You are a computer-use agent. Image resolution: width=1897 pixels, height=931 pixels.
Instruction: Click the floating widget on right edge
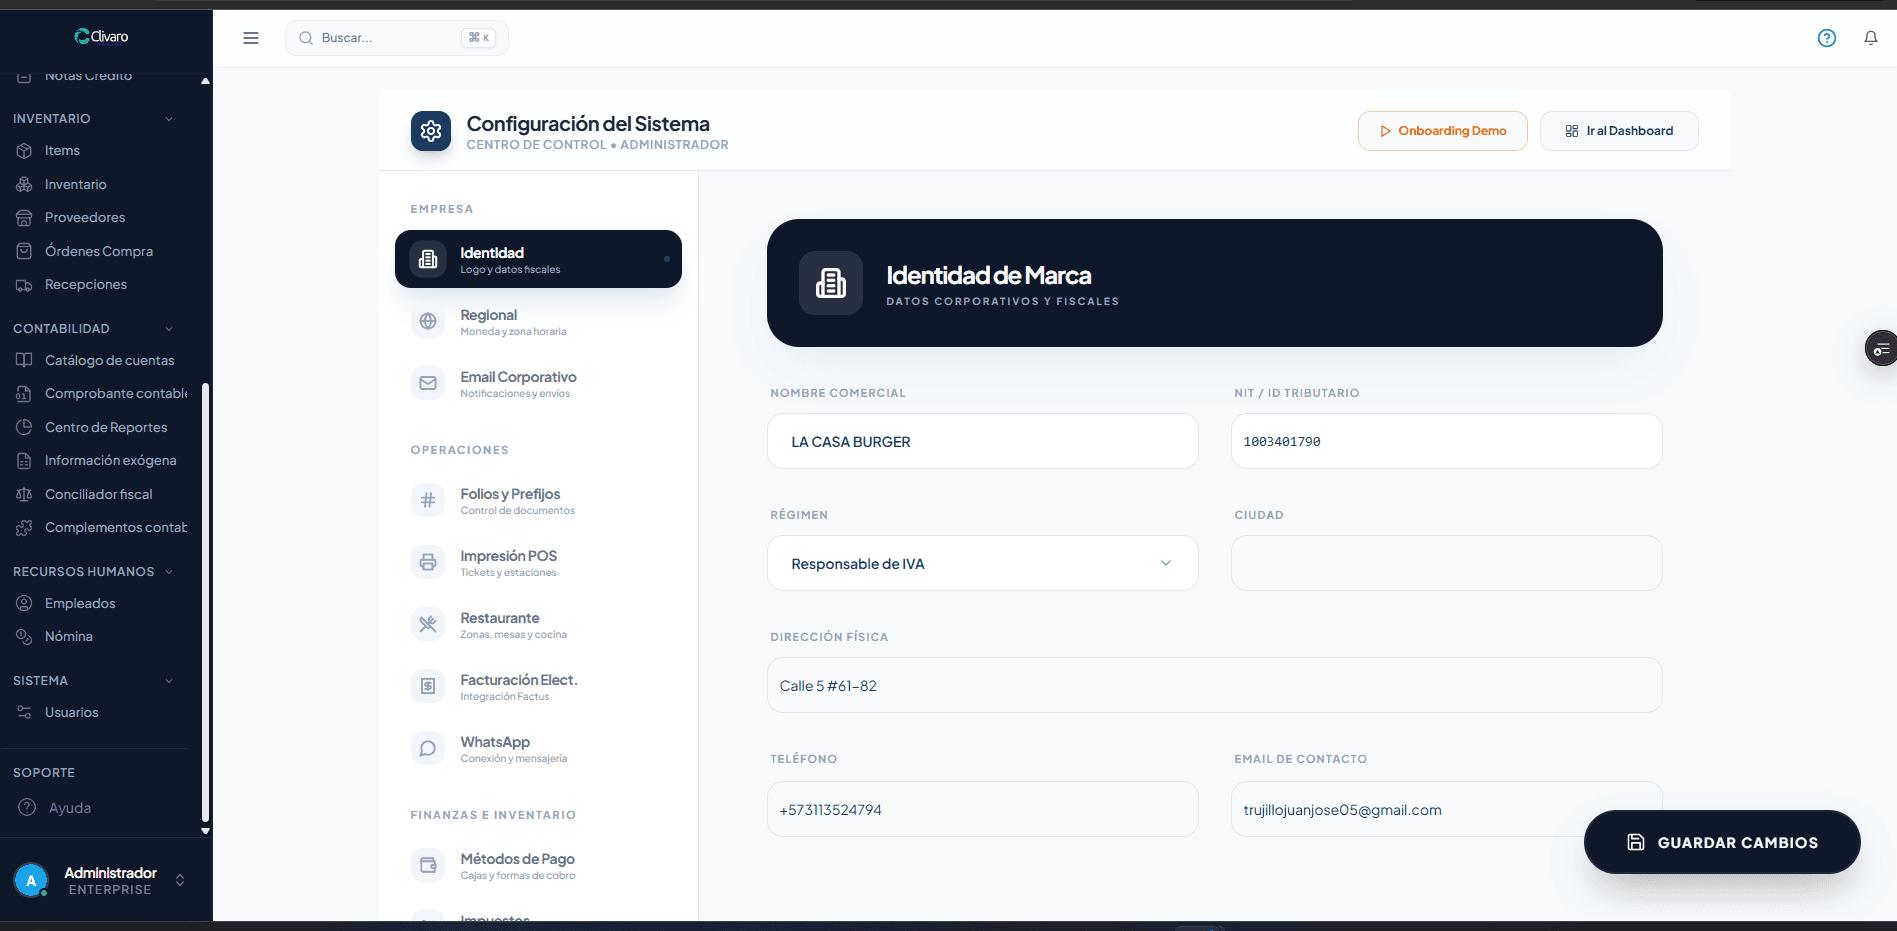1881,349
